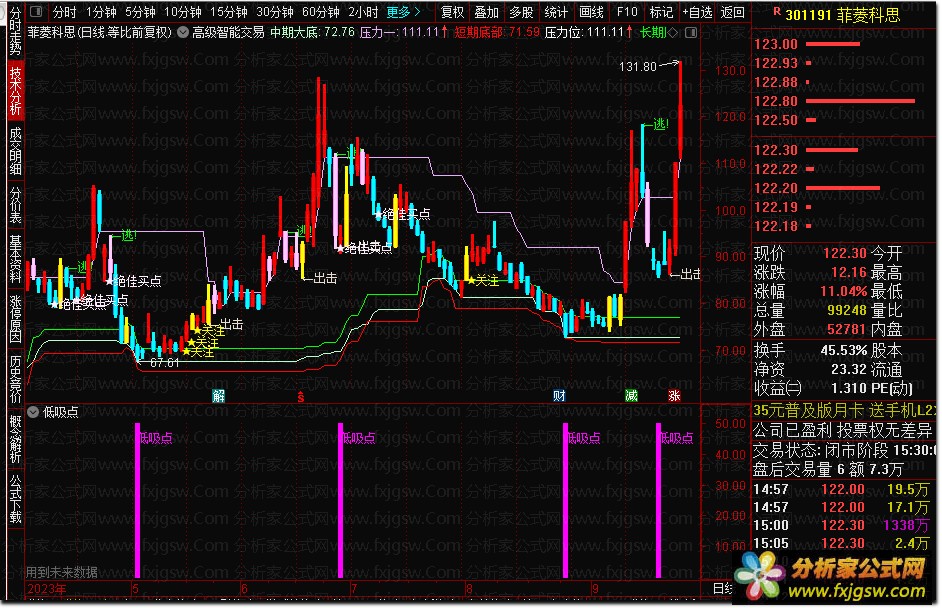
Task: Click the 高级智能交易 indicator name
Action: click(228, 32)
